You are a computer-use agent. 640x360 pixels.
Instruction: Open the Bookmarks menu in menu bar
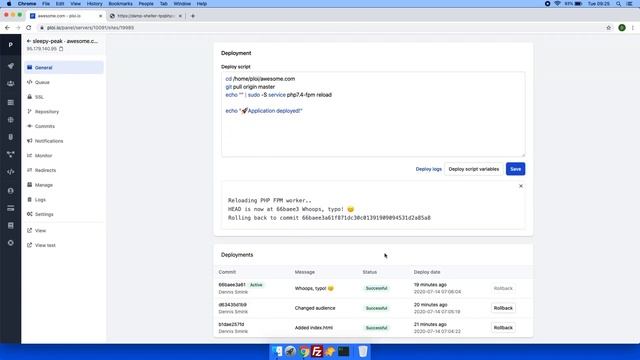coord(120,4)
